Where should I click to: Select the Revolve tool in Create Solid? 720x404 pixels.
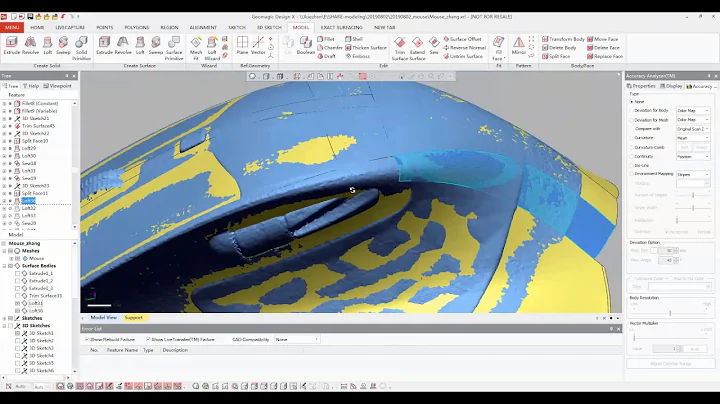30,46
